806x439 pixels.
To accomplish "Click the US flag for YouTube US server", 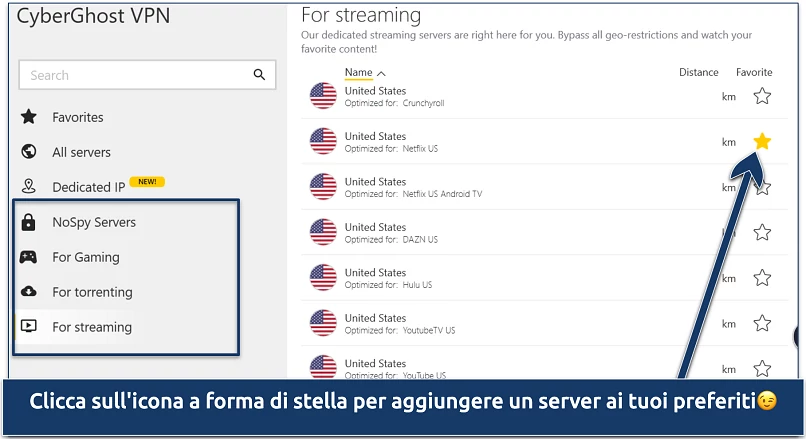I will pos(323,367).
